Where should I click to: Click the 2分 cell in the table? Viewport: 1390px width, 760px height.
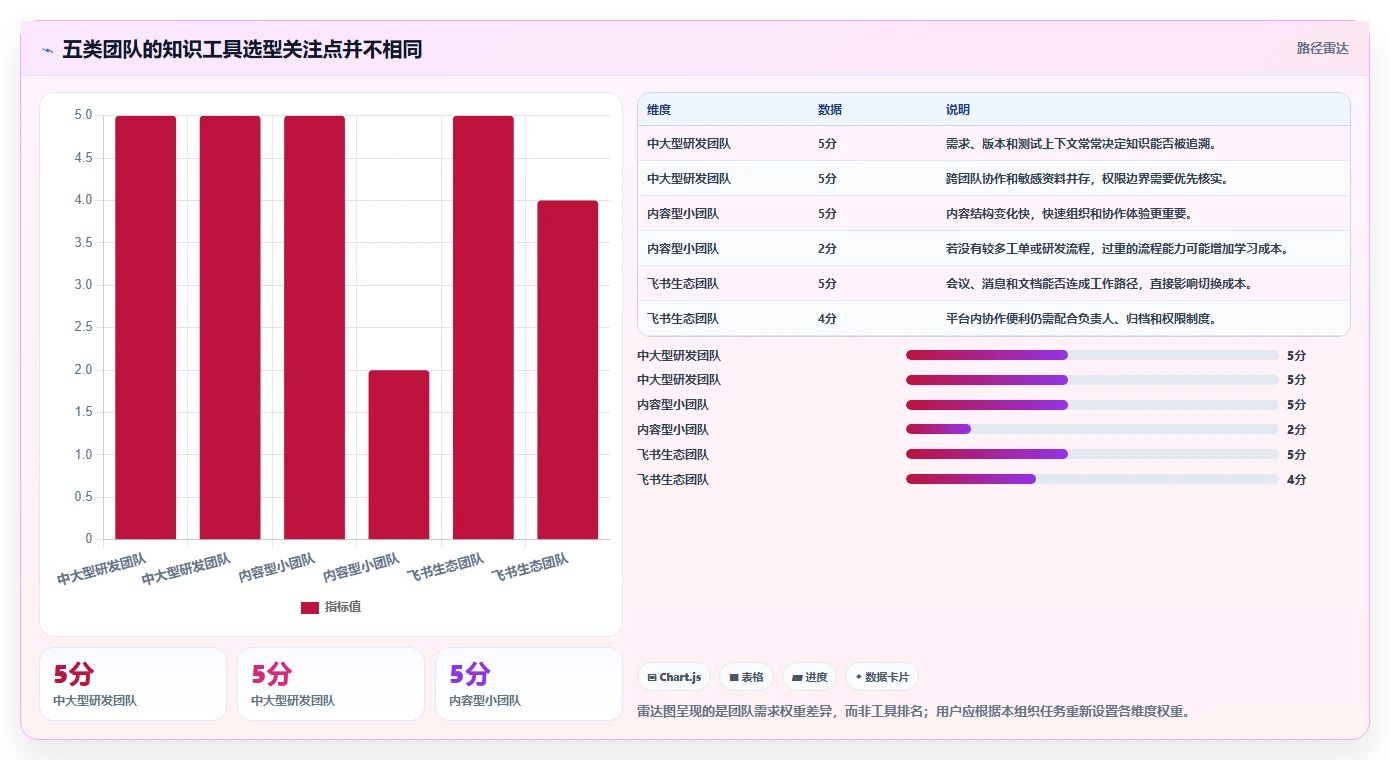tap(827, 249)
